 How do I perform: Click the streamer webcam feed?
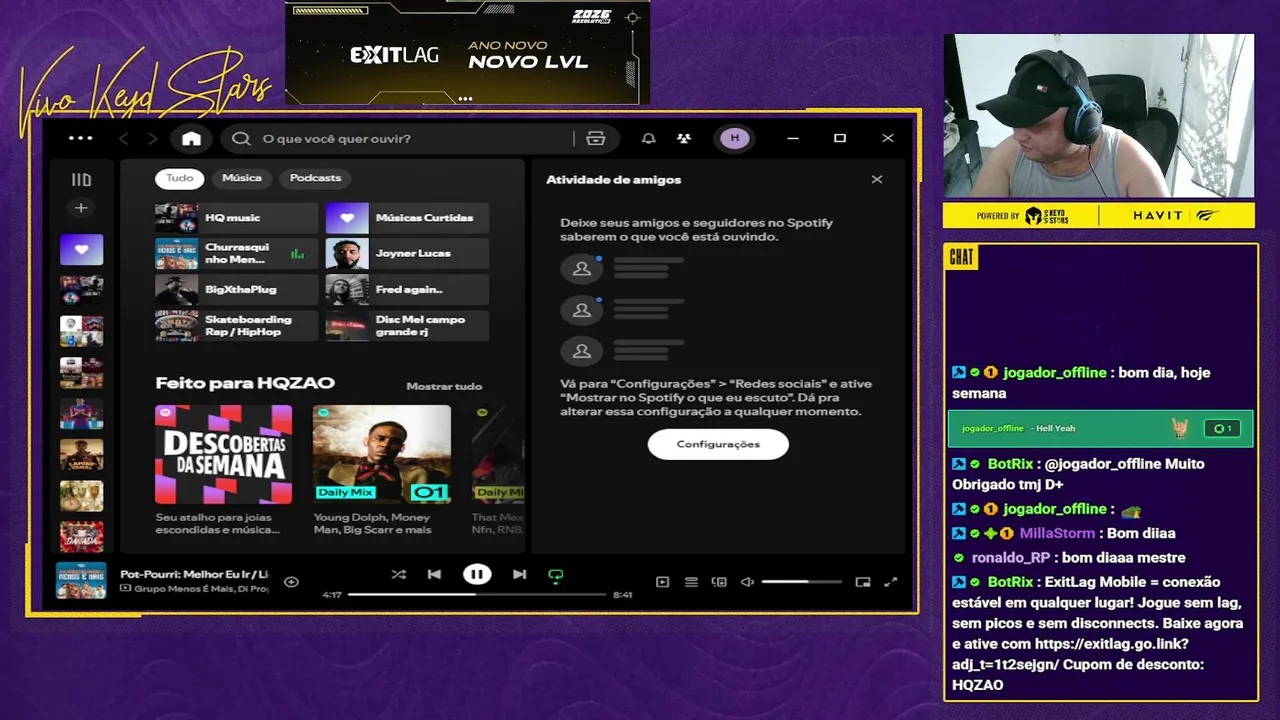pos(1099,116)
